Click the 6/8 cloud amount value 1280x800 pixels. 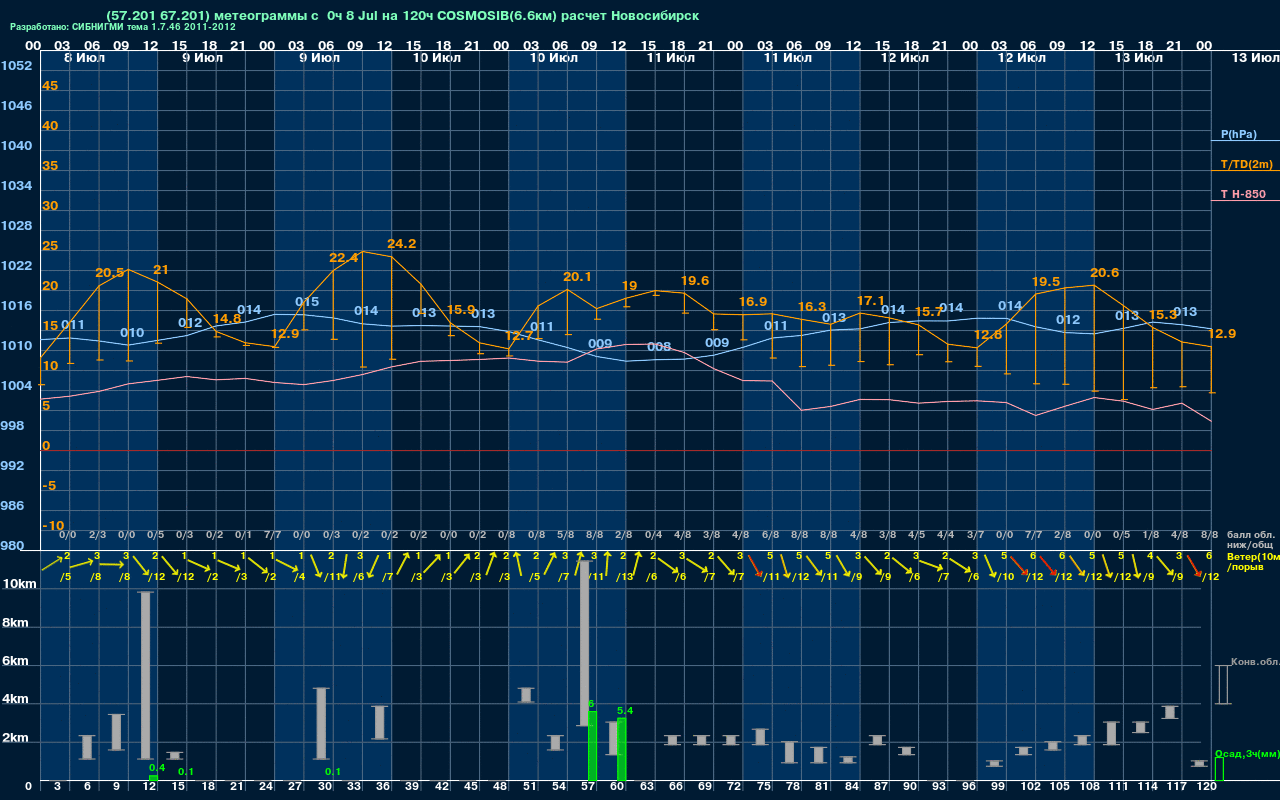point(770,535)
